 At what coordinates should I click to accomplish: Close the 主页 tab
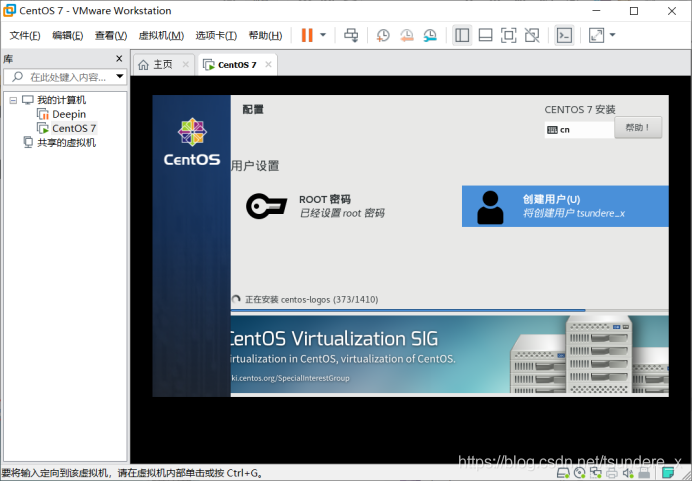tap(186, 64)
